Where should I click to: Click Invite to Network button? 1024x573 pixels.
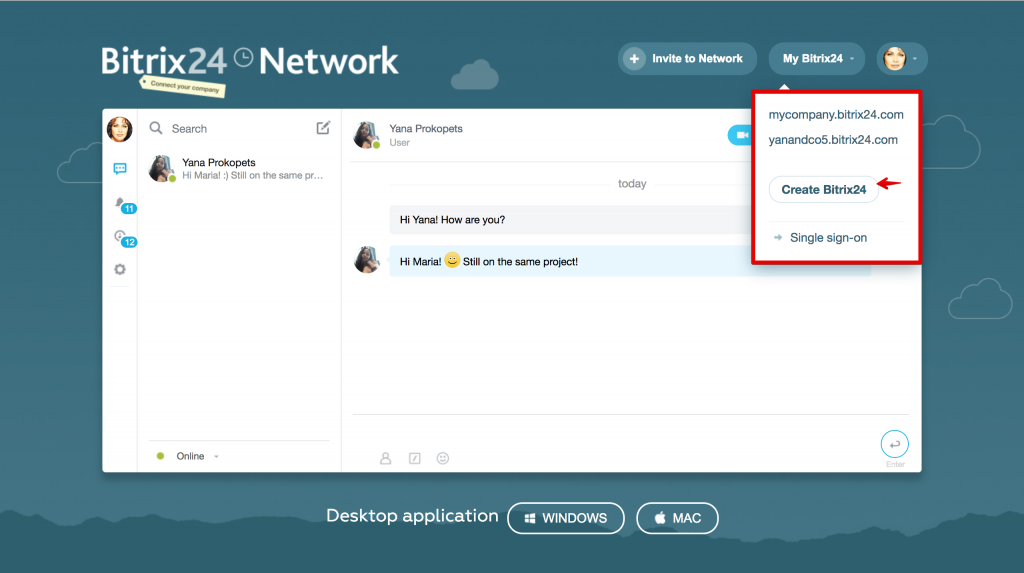tap(687, 59)
